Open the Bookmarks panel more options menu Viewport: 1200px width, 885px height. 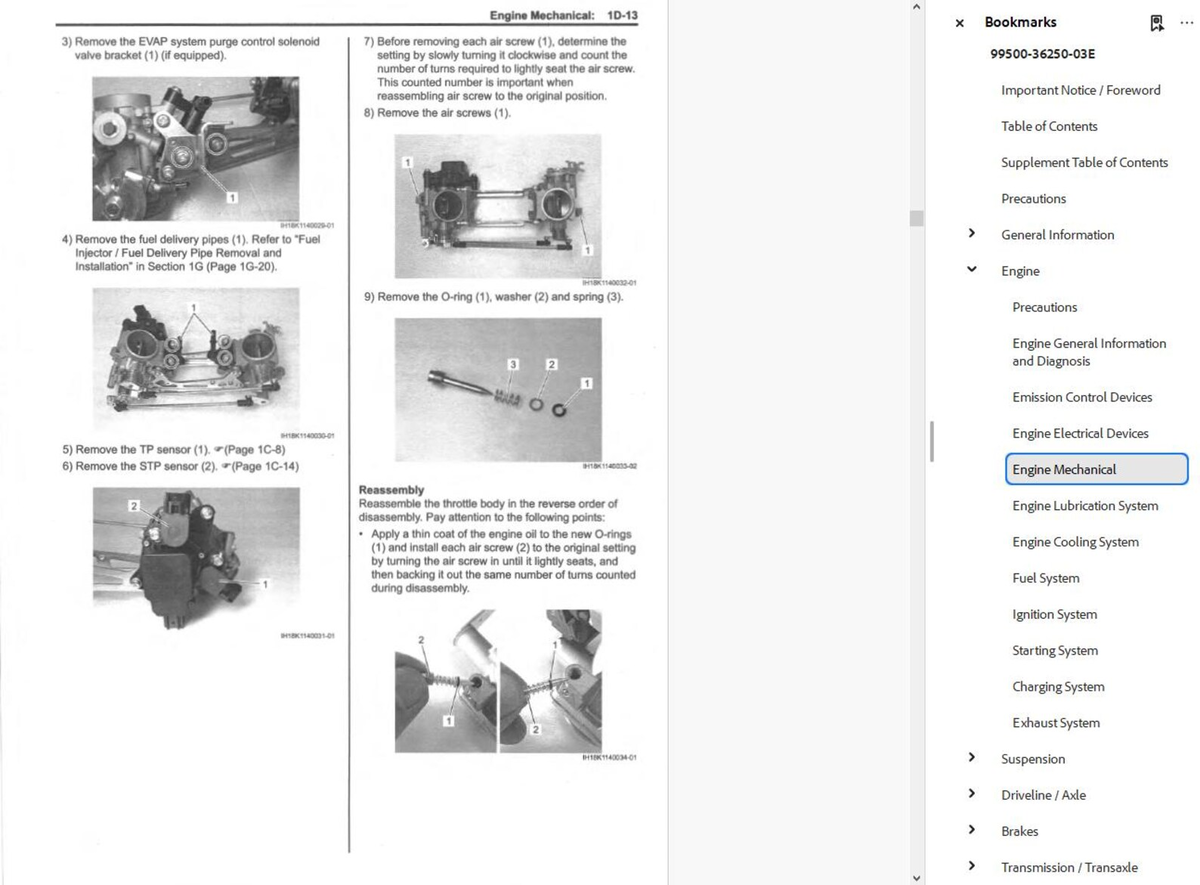[1186, 22]
